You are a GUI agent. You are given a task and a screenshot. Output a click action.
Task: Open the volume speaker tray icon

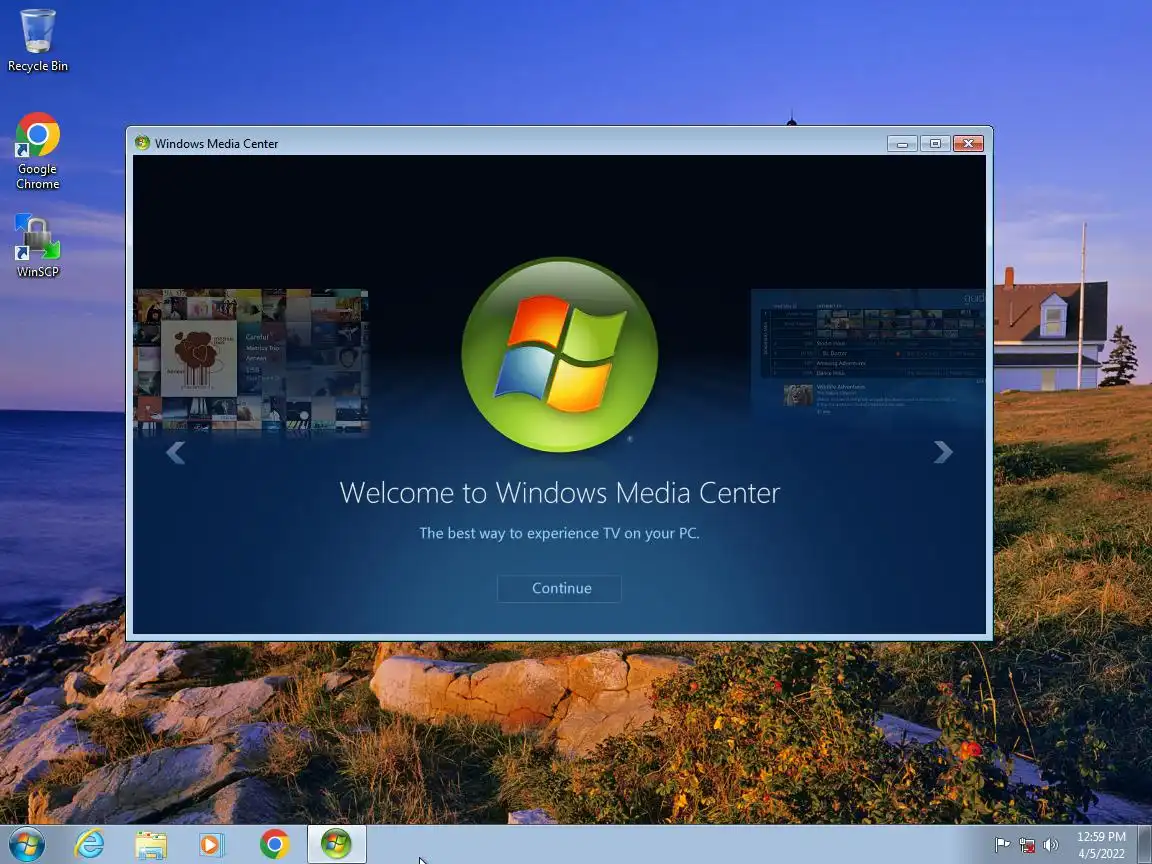[1051, 845]
